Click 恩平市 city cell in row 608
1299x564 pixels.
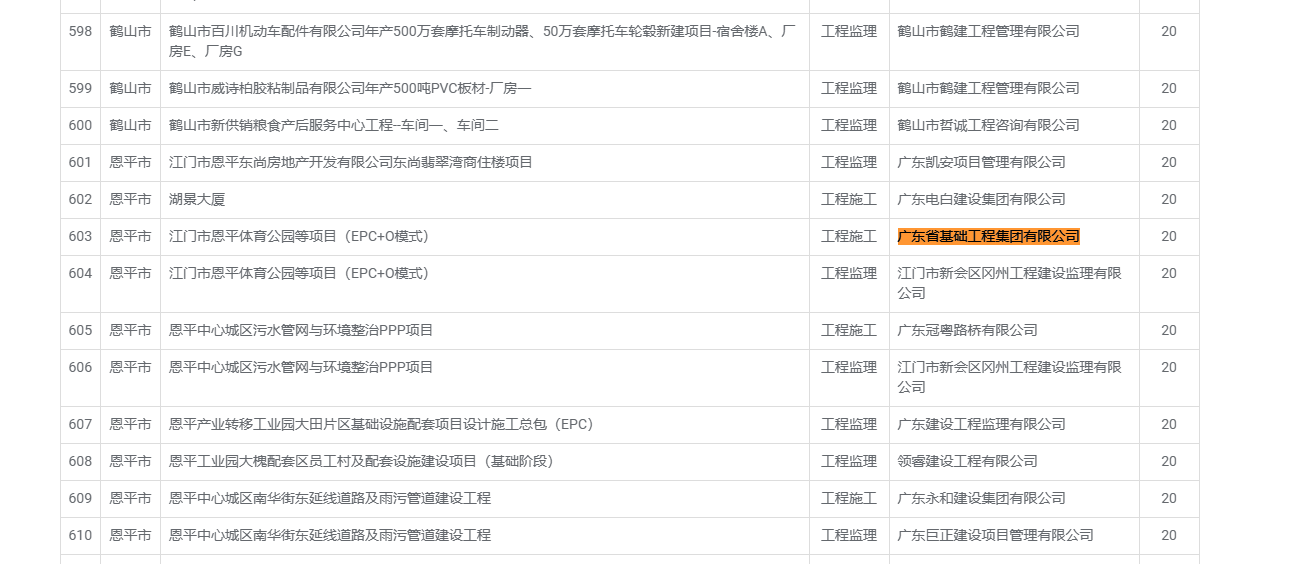point(130,462)
